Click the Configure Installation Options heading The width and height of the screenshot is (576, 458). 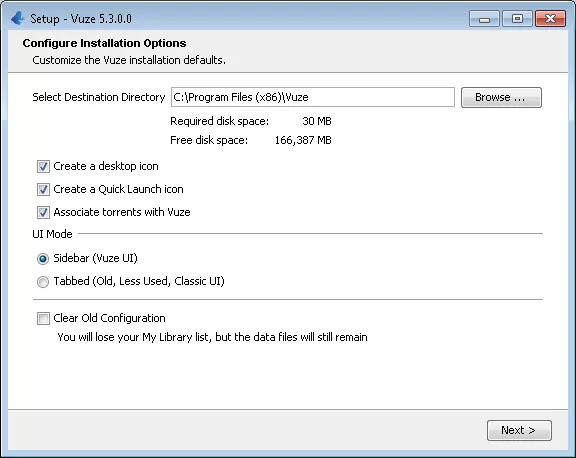(x=104, y=43)
